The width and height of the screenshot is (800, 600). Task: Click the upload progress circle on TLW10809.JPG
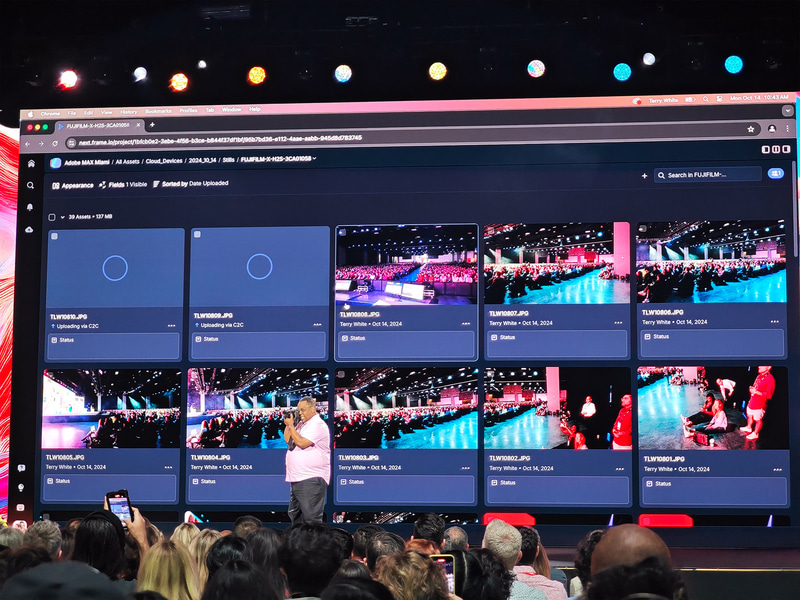(x=259, y=266)
